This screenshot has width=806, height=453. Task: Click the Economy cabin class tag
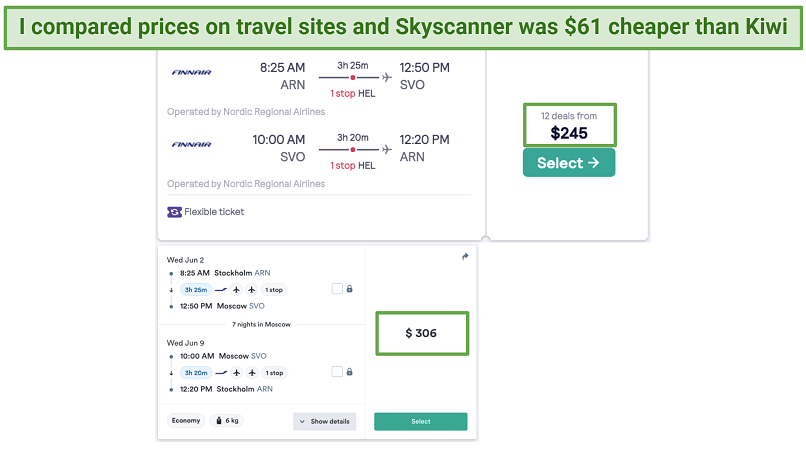[186, 421]
